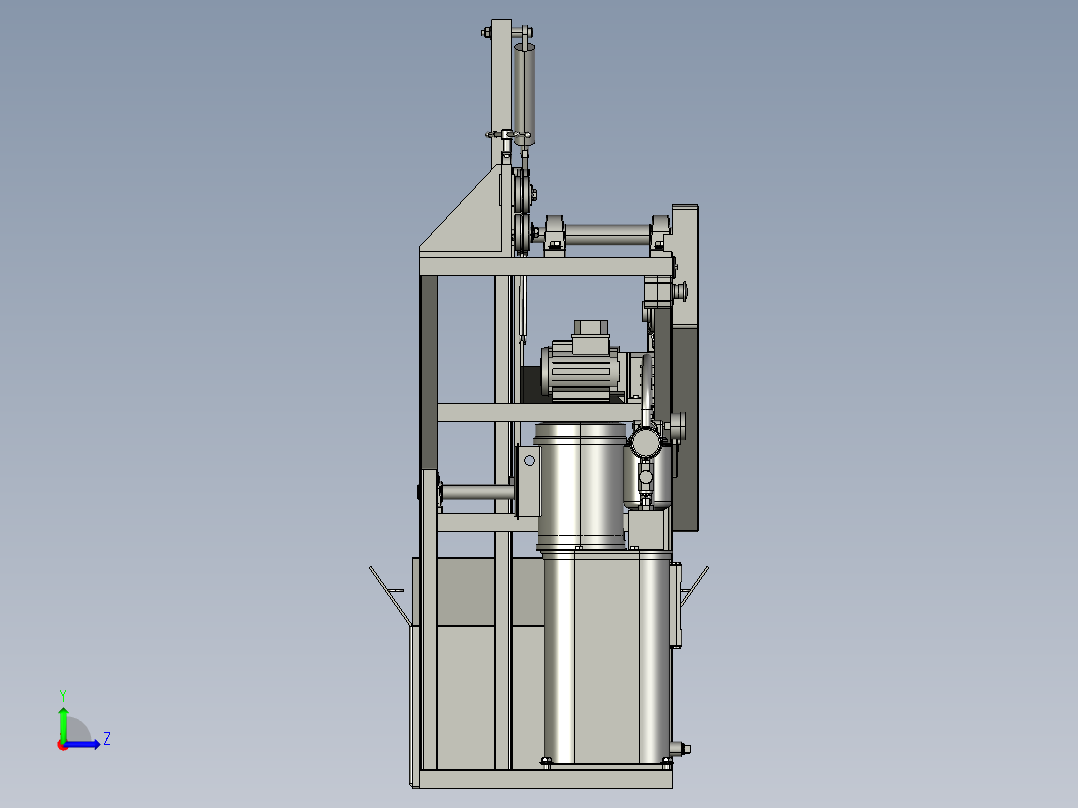Screen dimensions: 1078x808
Task: Select the large round cylindrical tank
Action: tap(581, 485)
